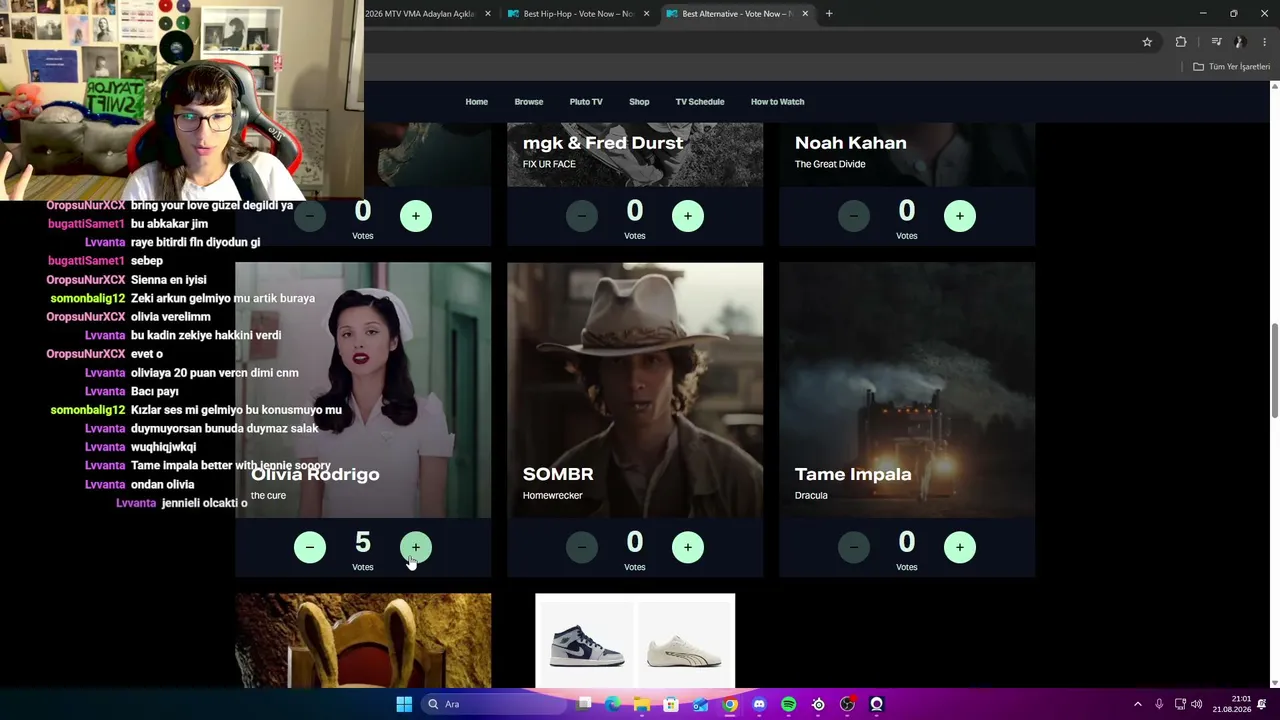Show hidden system tray icons
The height and width of the screenshot is (720, 1280).
(x=1137, y=704)
